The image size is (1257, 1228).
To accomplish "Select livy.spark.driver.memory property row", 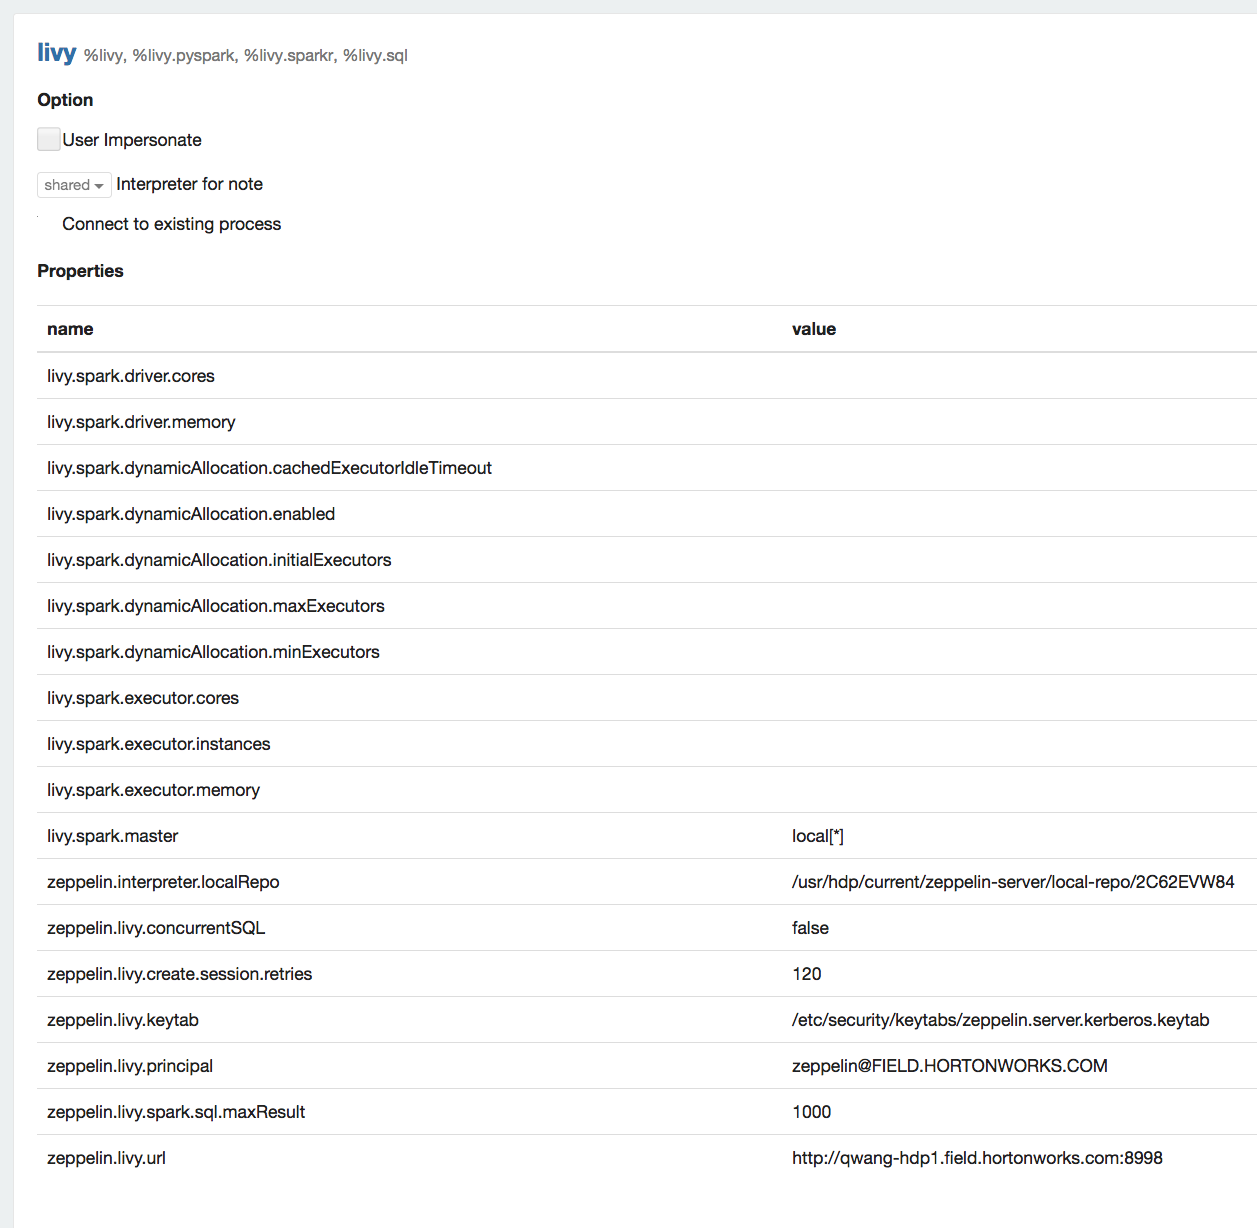I will 141,422.
